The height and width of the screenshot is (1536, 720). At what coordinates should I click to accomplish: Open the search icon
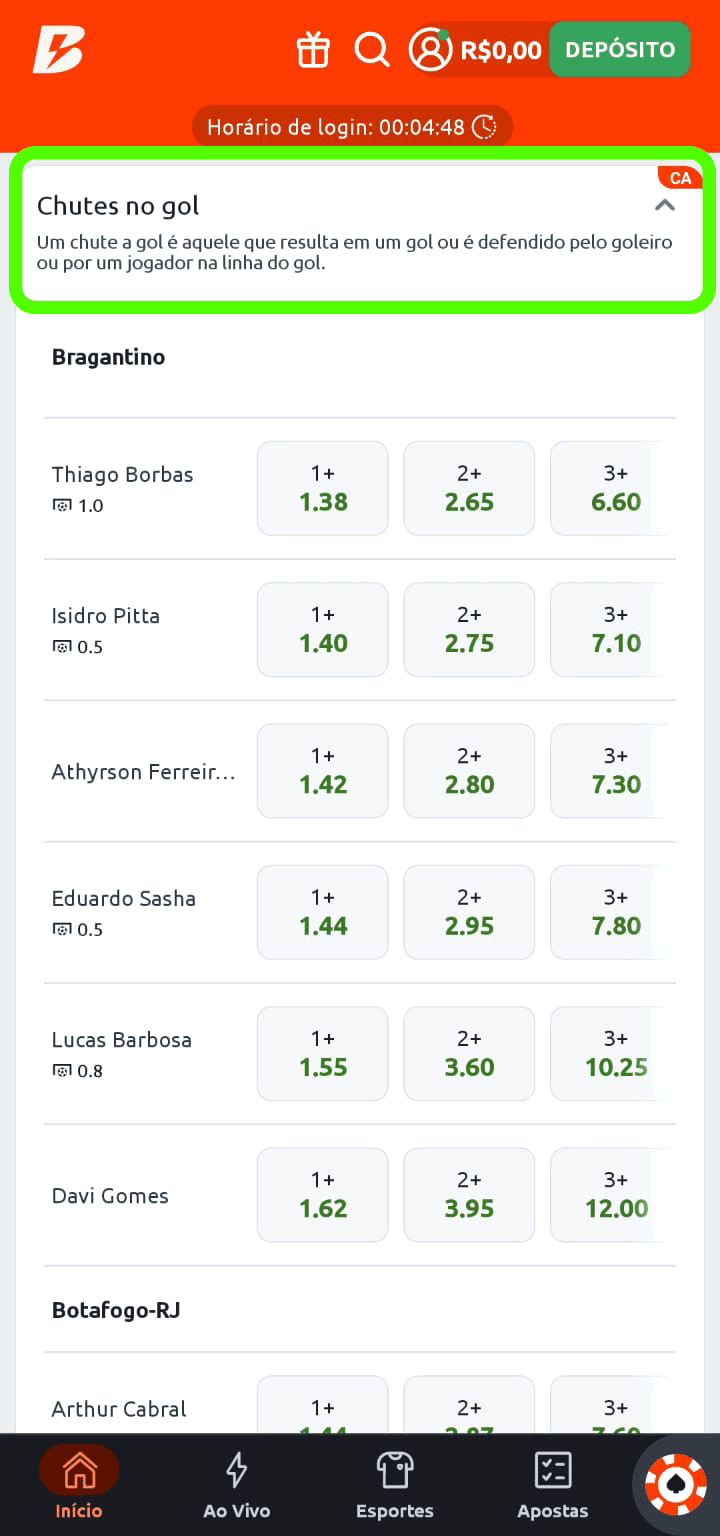click(x=372, y=49)
